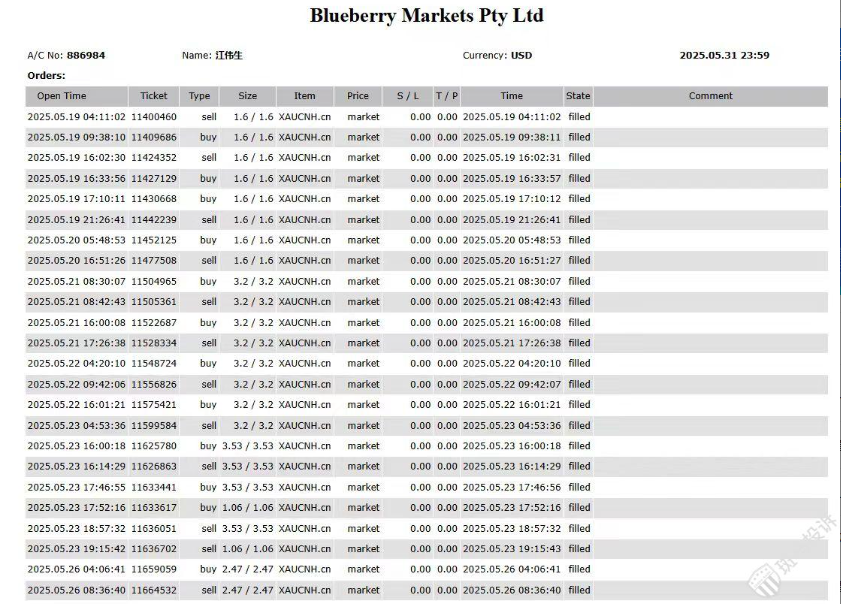The width and height of the screenshot is (841, 604).
Task: Select ticket number 11599584
Action: pos(154,426)
